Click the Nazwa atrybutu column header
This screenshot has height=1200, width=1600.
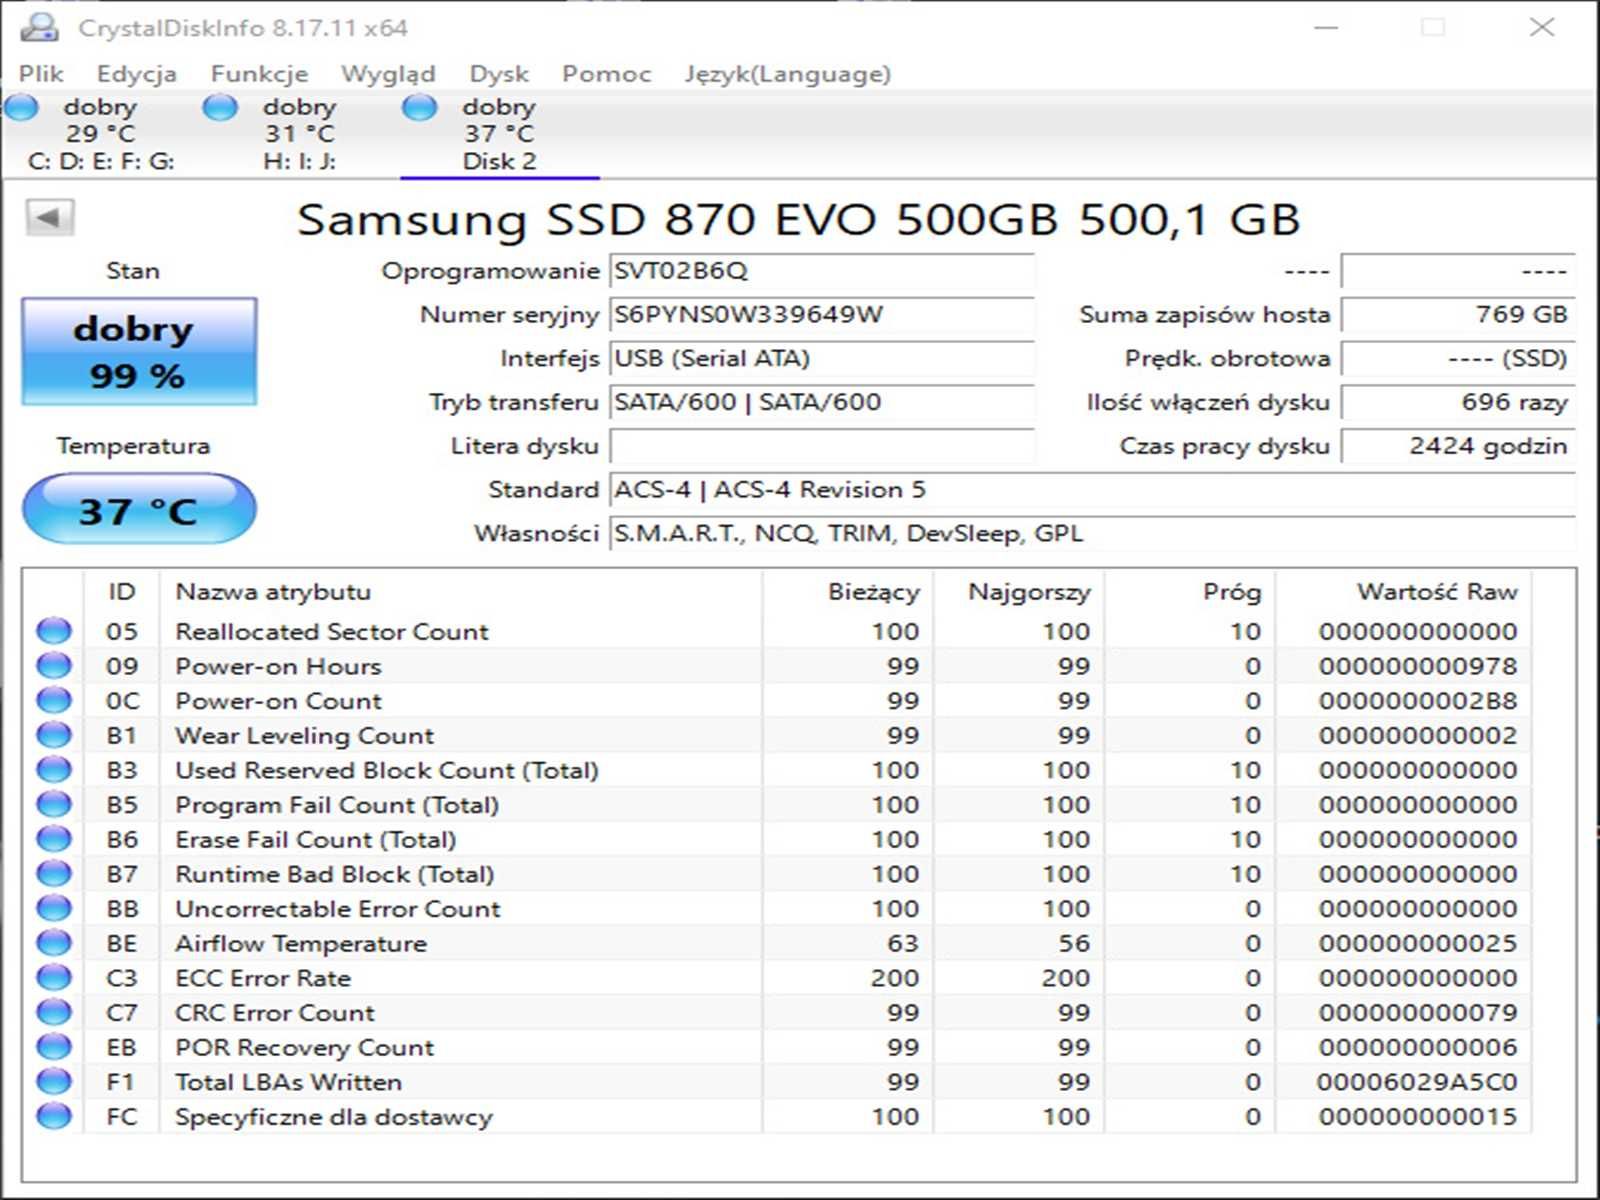click(461, 592)
